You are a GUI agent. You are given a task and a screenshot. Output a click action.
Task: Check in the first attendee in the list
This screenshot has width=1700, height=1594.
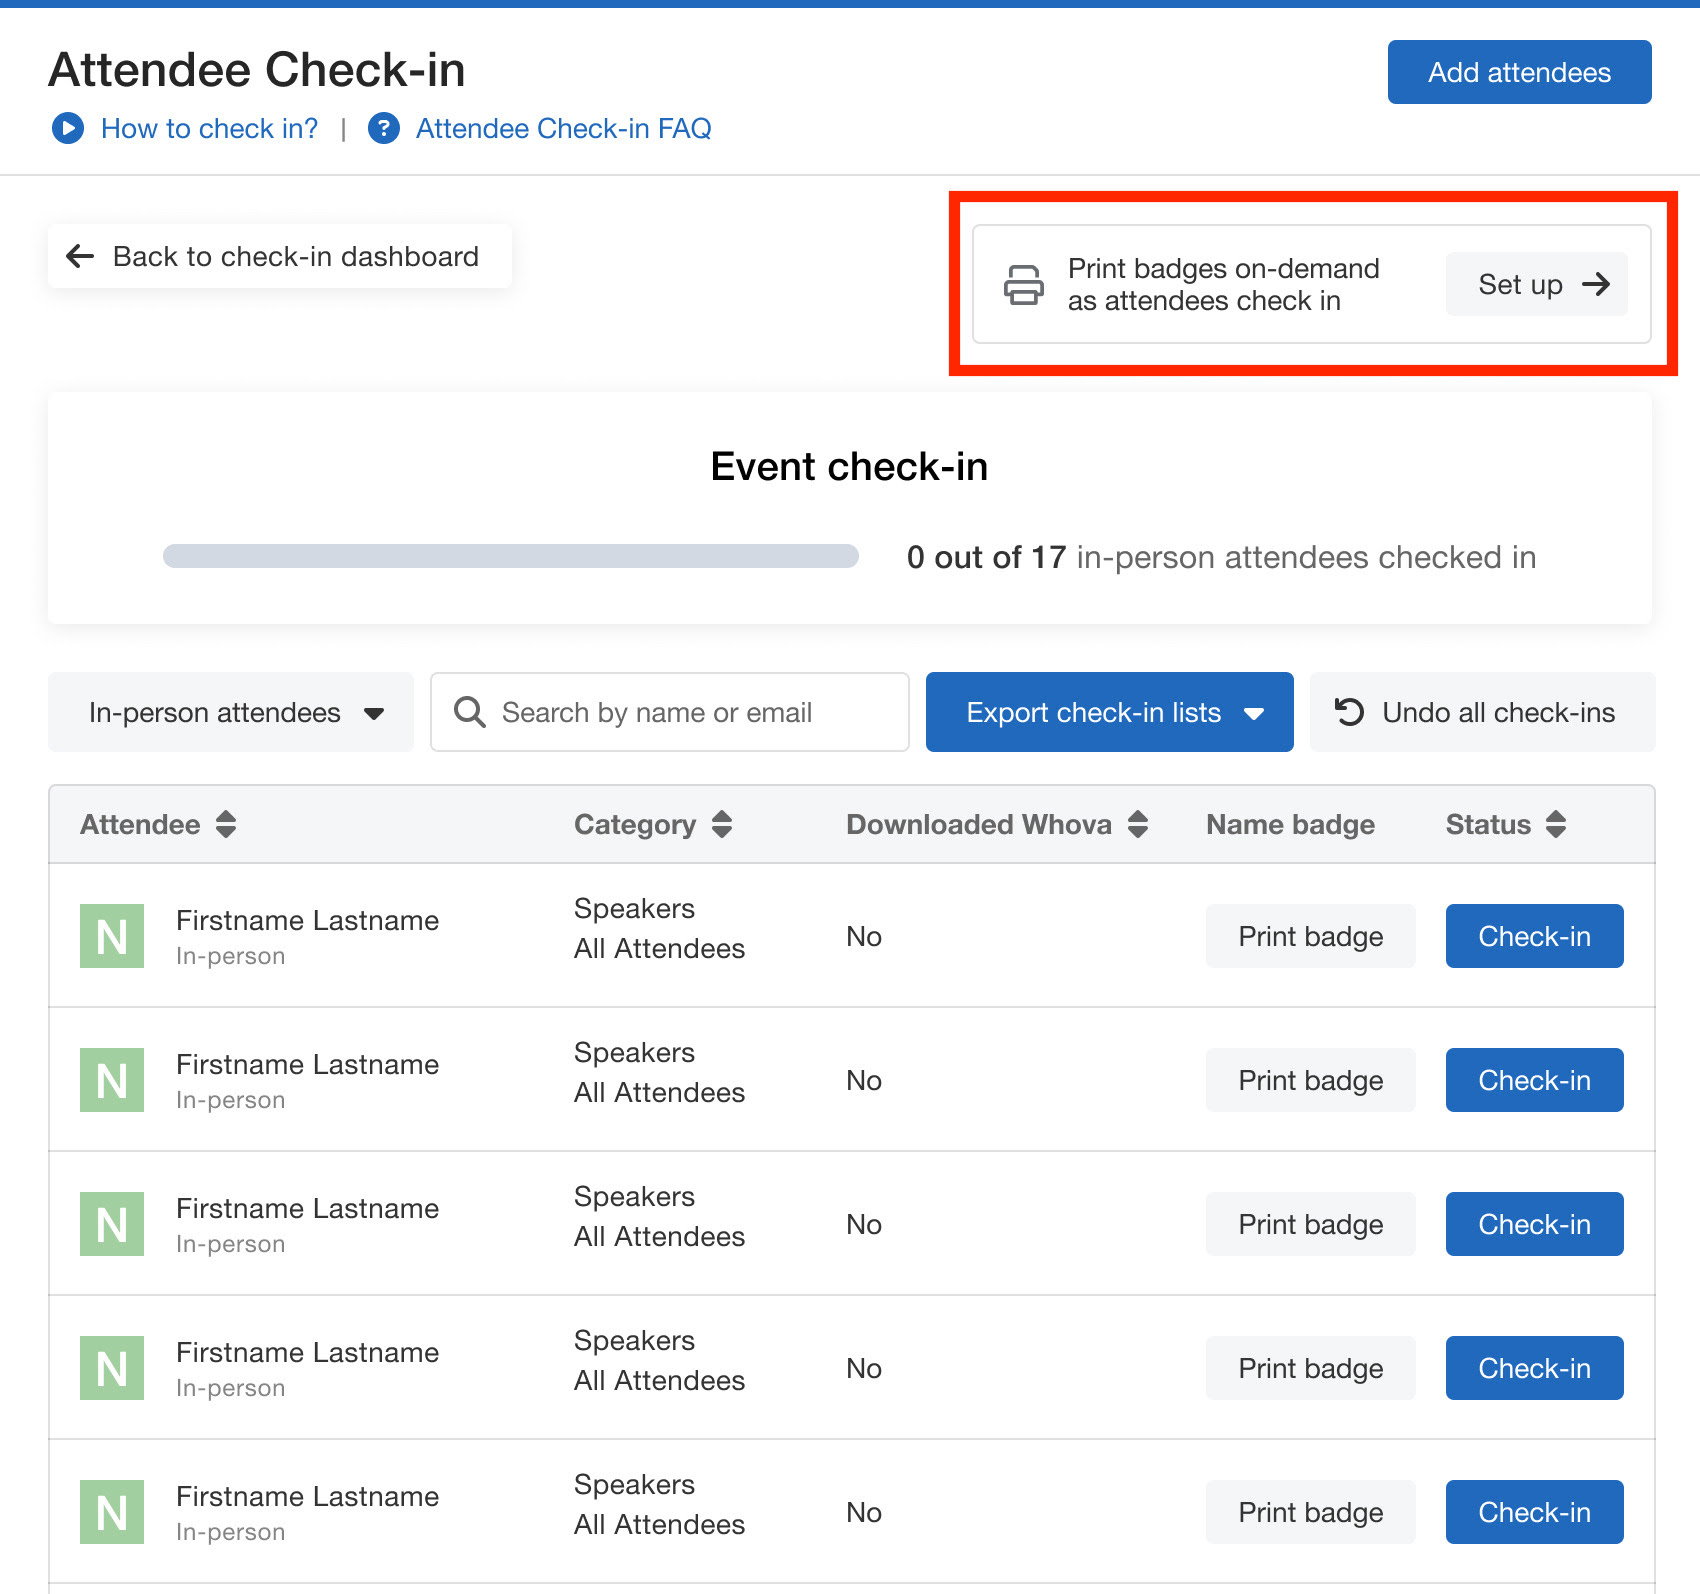(x=1534, y=936)
